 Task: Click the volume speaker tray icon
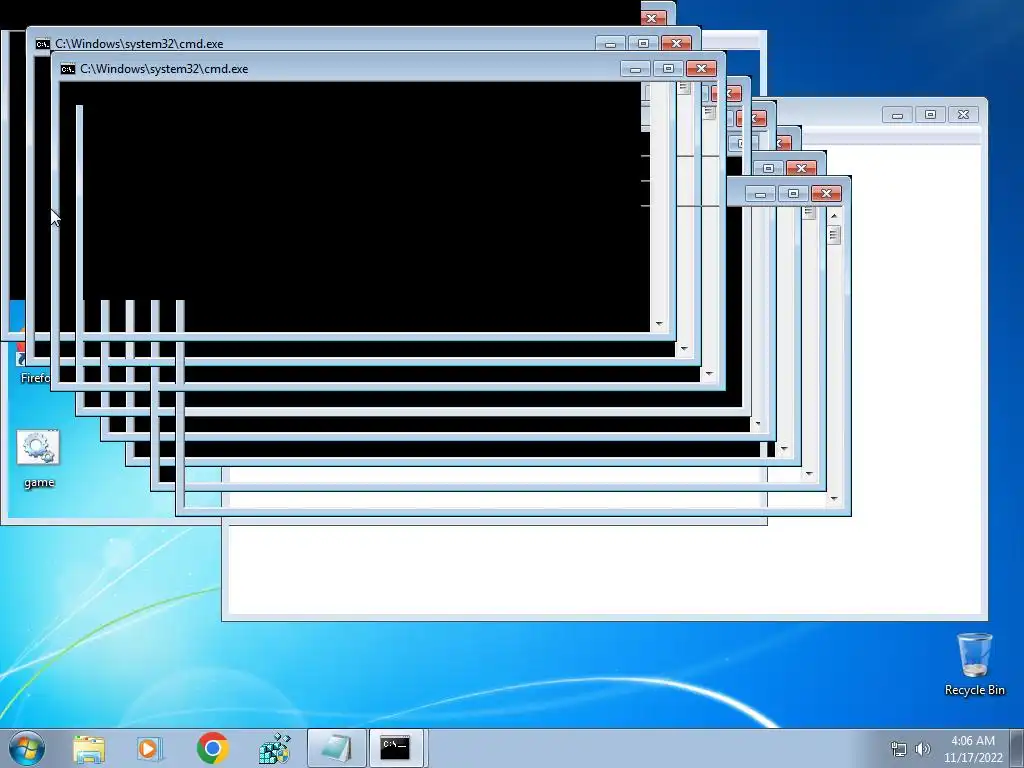(x=923, y=749)
